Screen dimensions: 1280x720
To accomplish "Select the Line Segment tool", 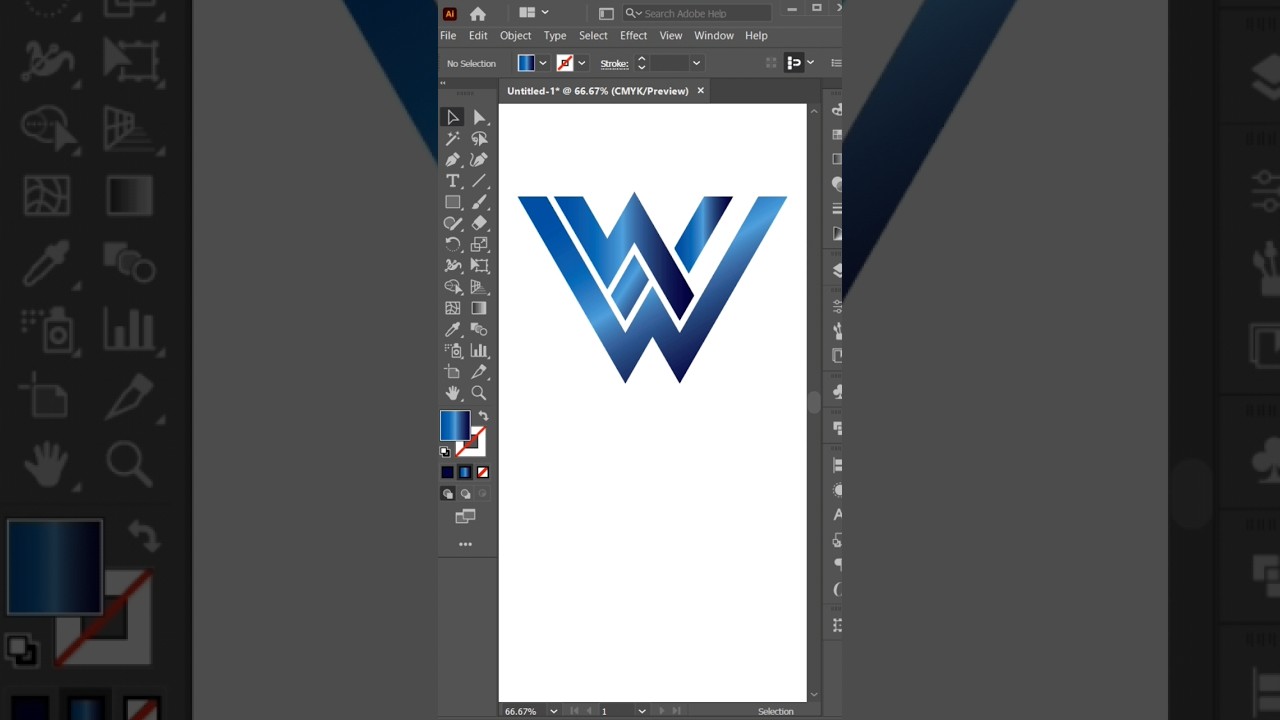I will (479, 181).
